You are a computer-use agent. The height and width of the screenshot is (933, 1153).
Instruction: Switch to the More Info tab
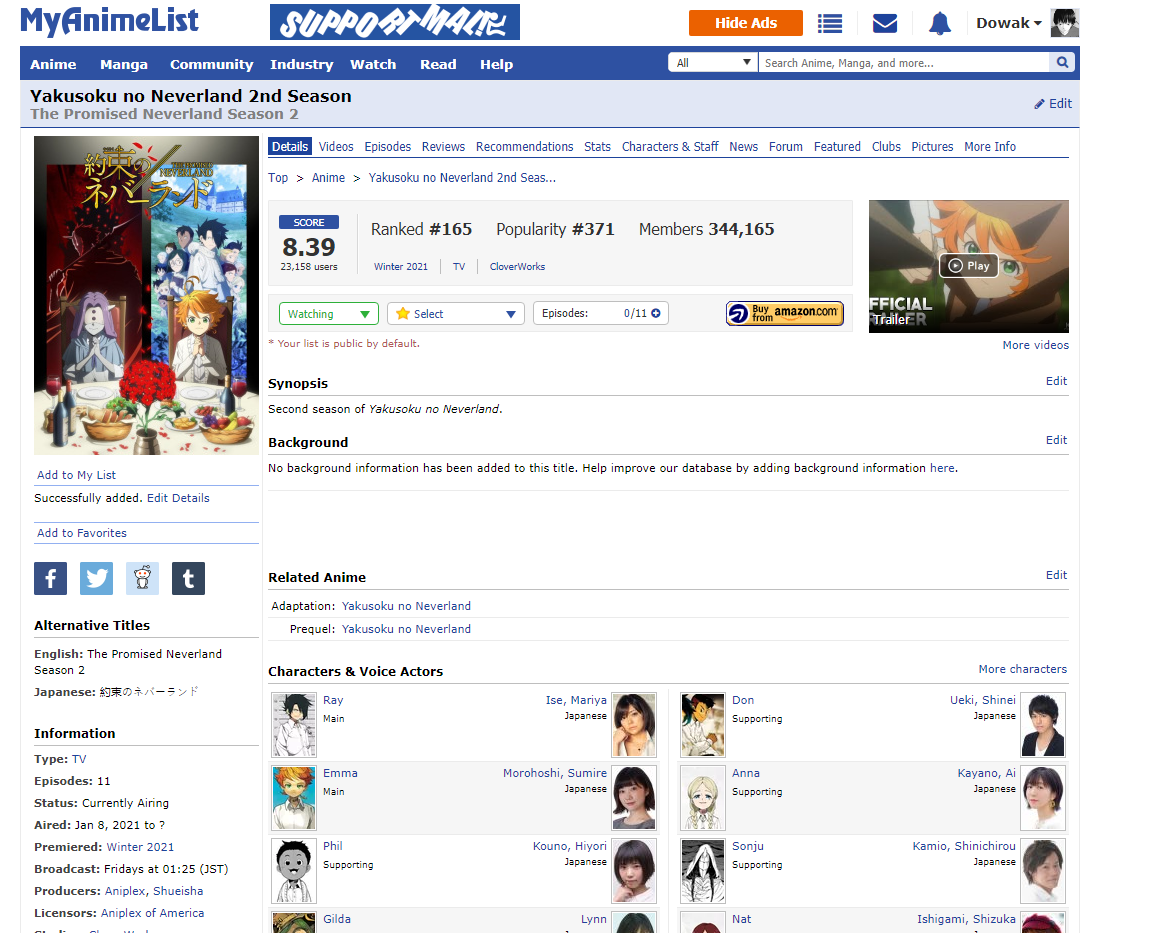pos(990,146)
